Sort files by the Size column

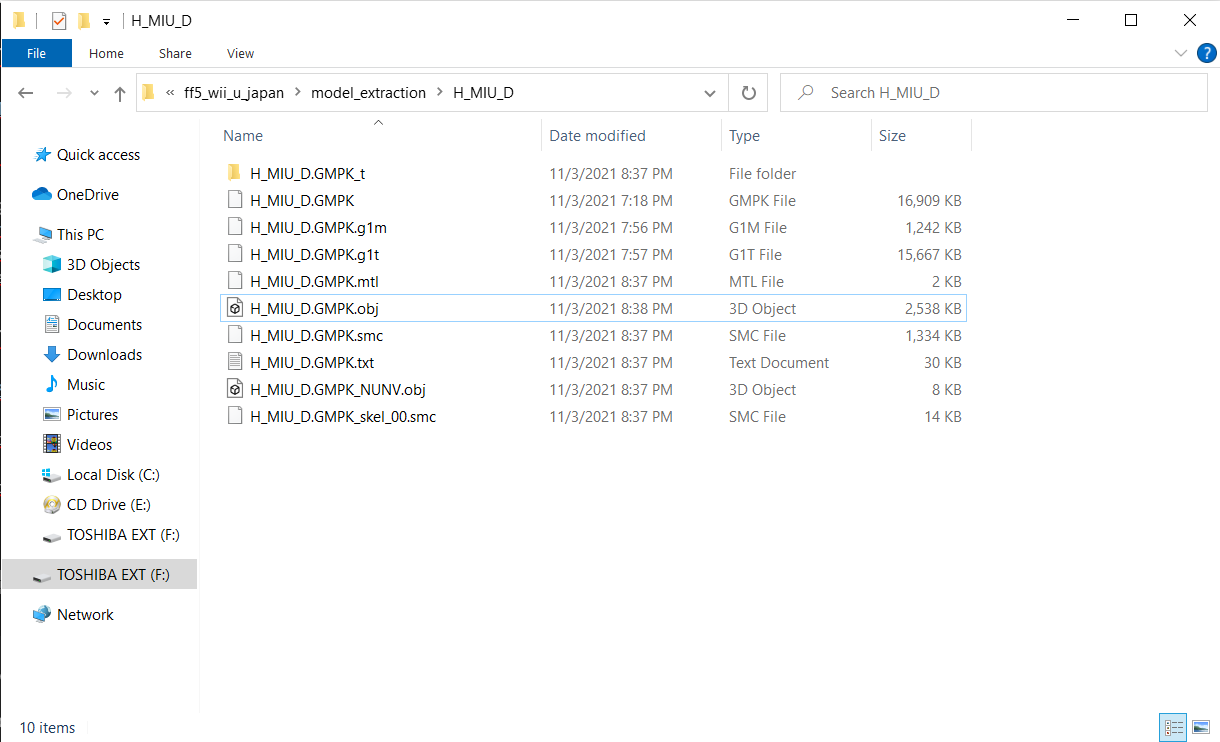pos(892,136)
